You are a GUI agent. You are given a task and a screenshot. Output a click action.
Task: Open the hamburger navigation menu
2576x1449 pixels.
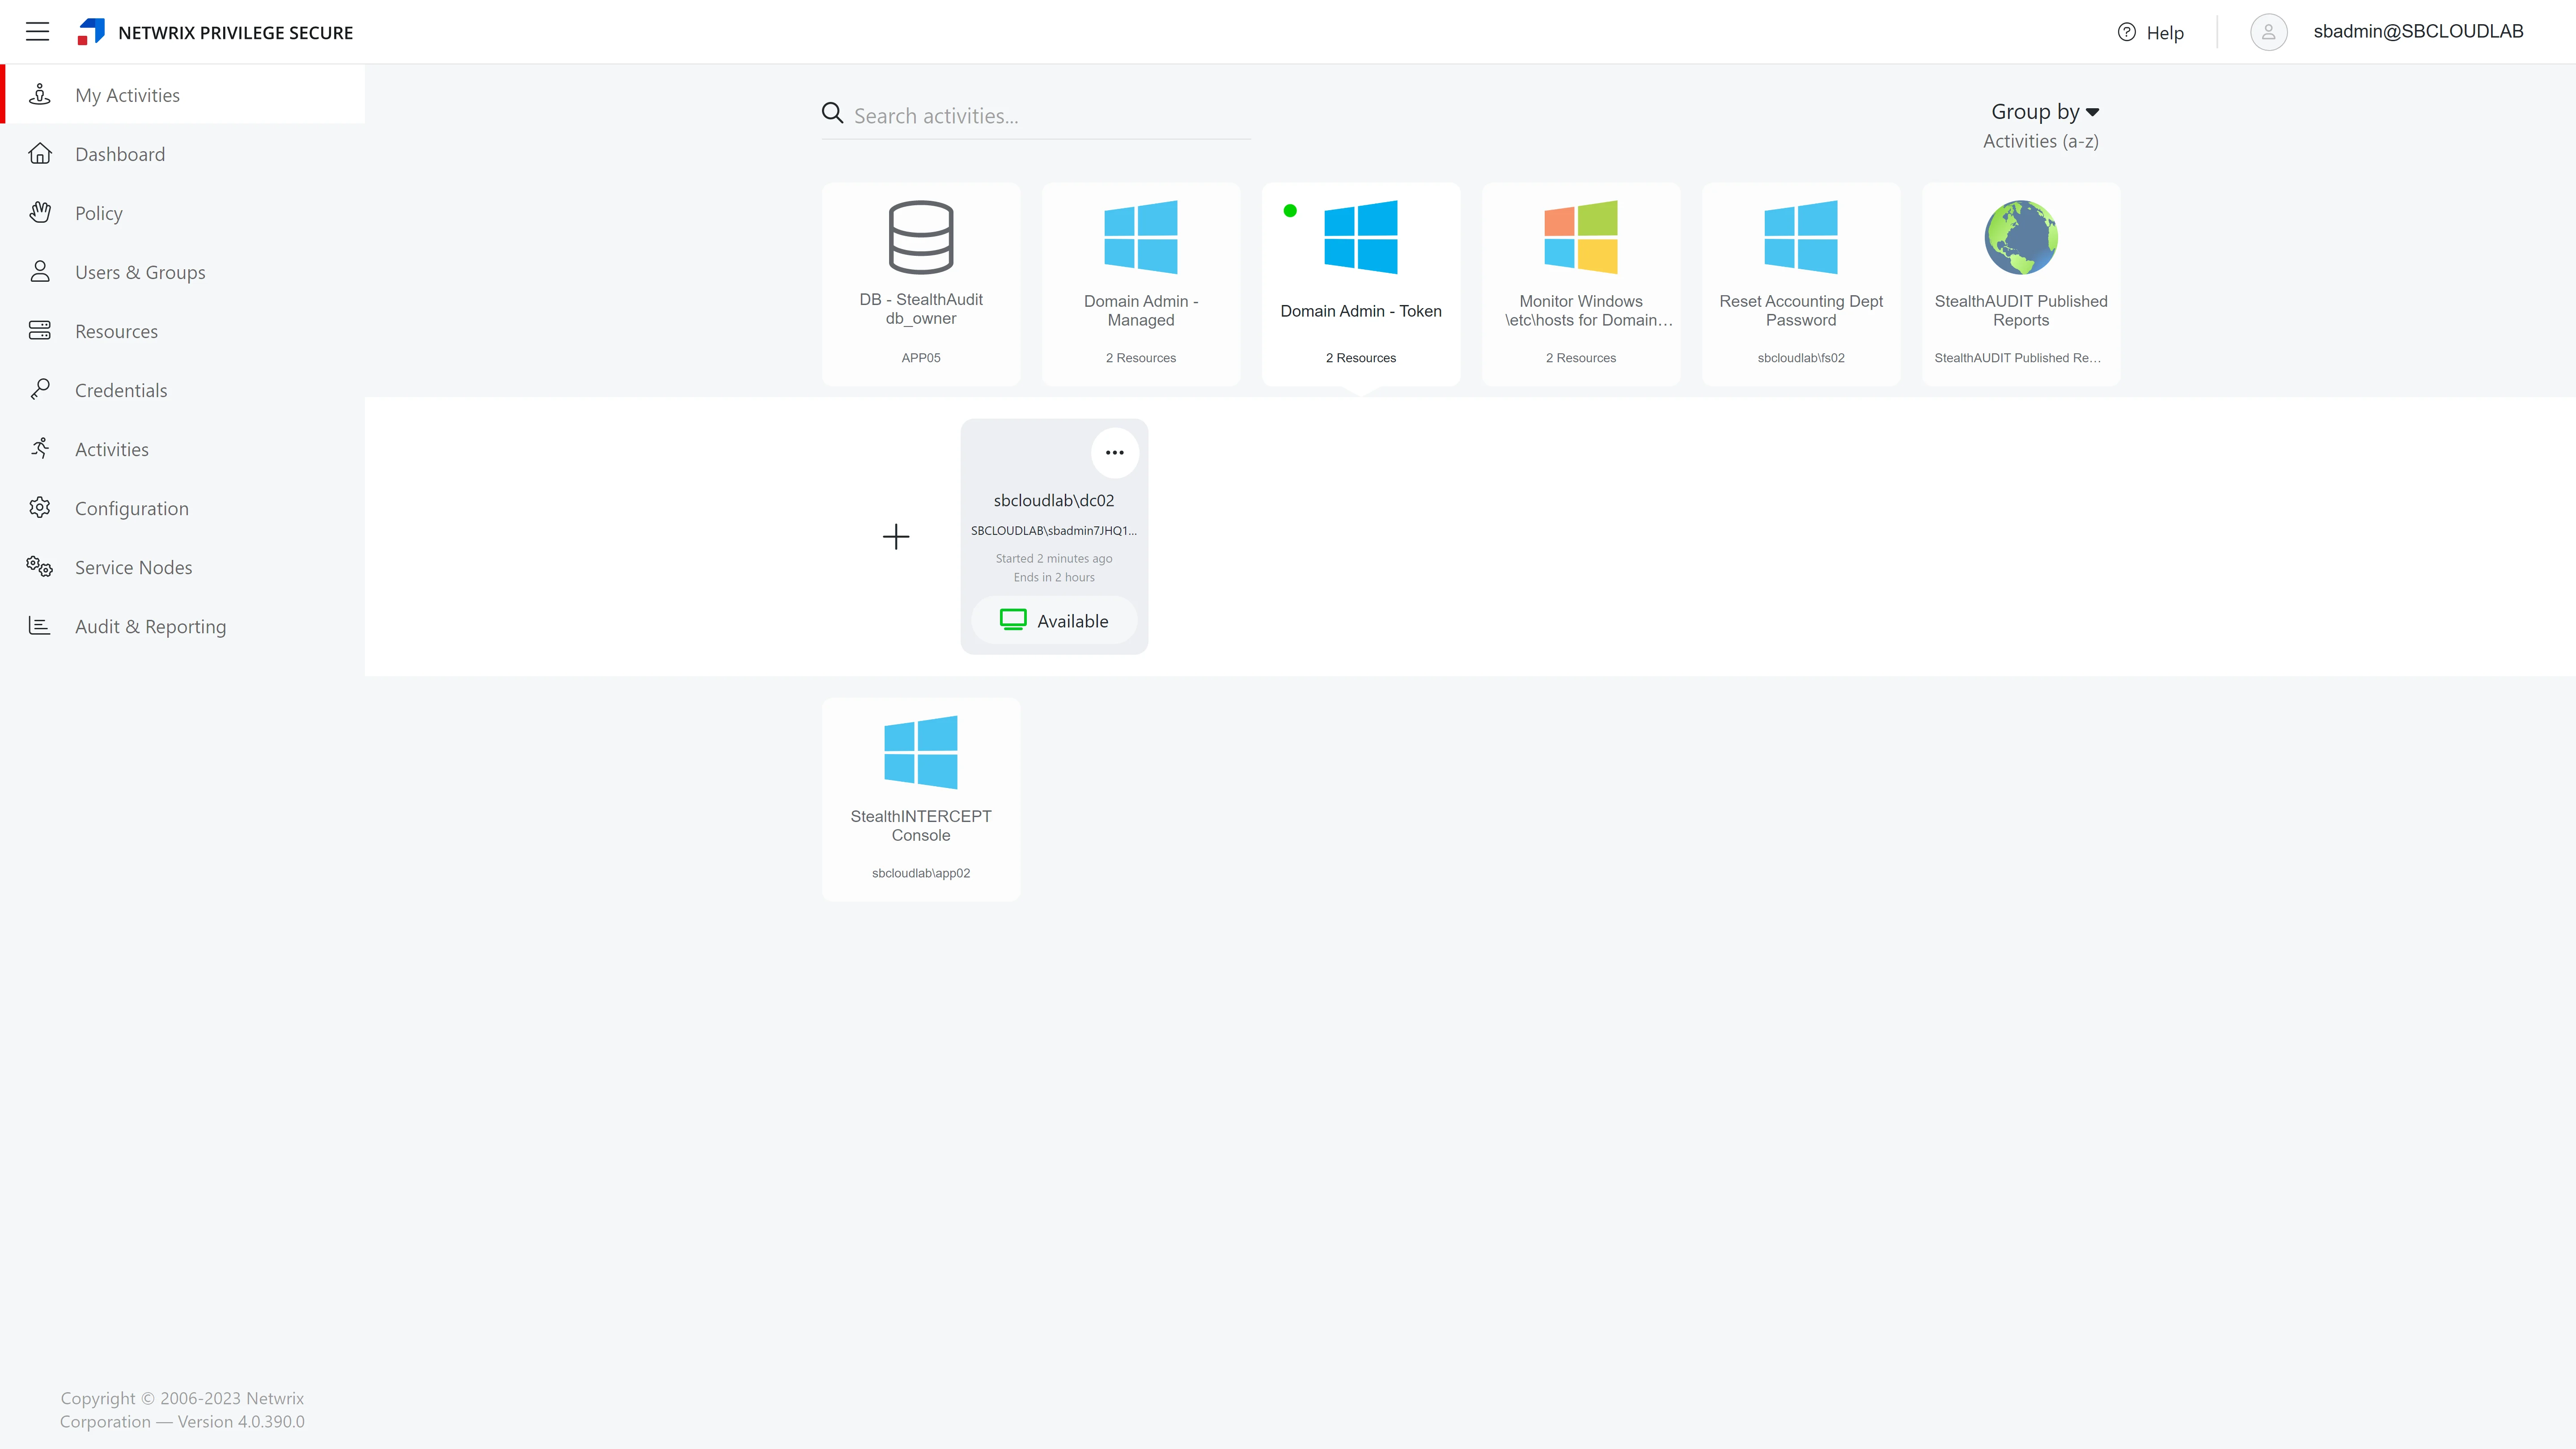[x=38, y=32]
